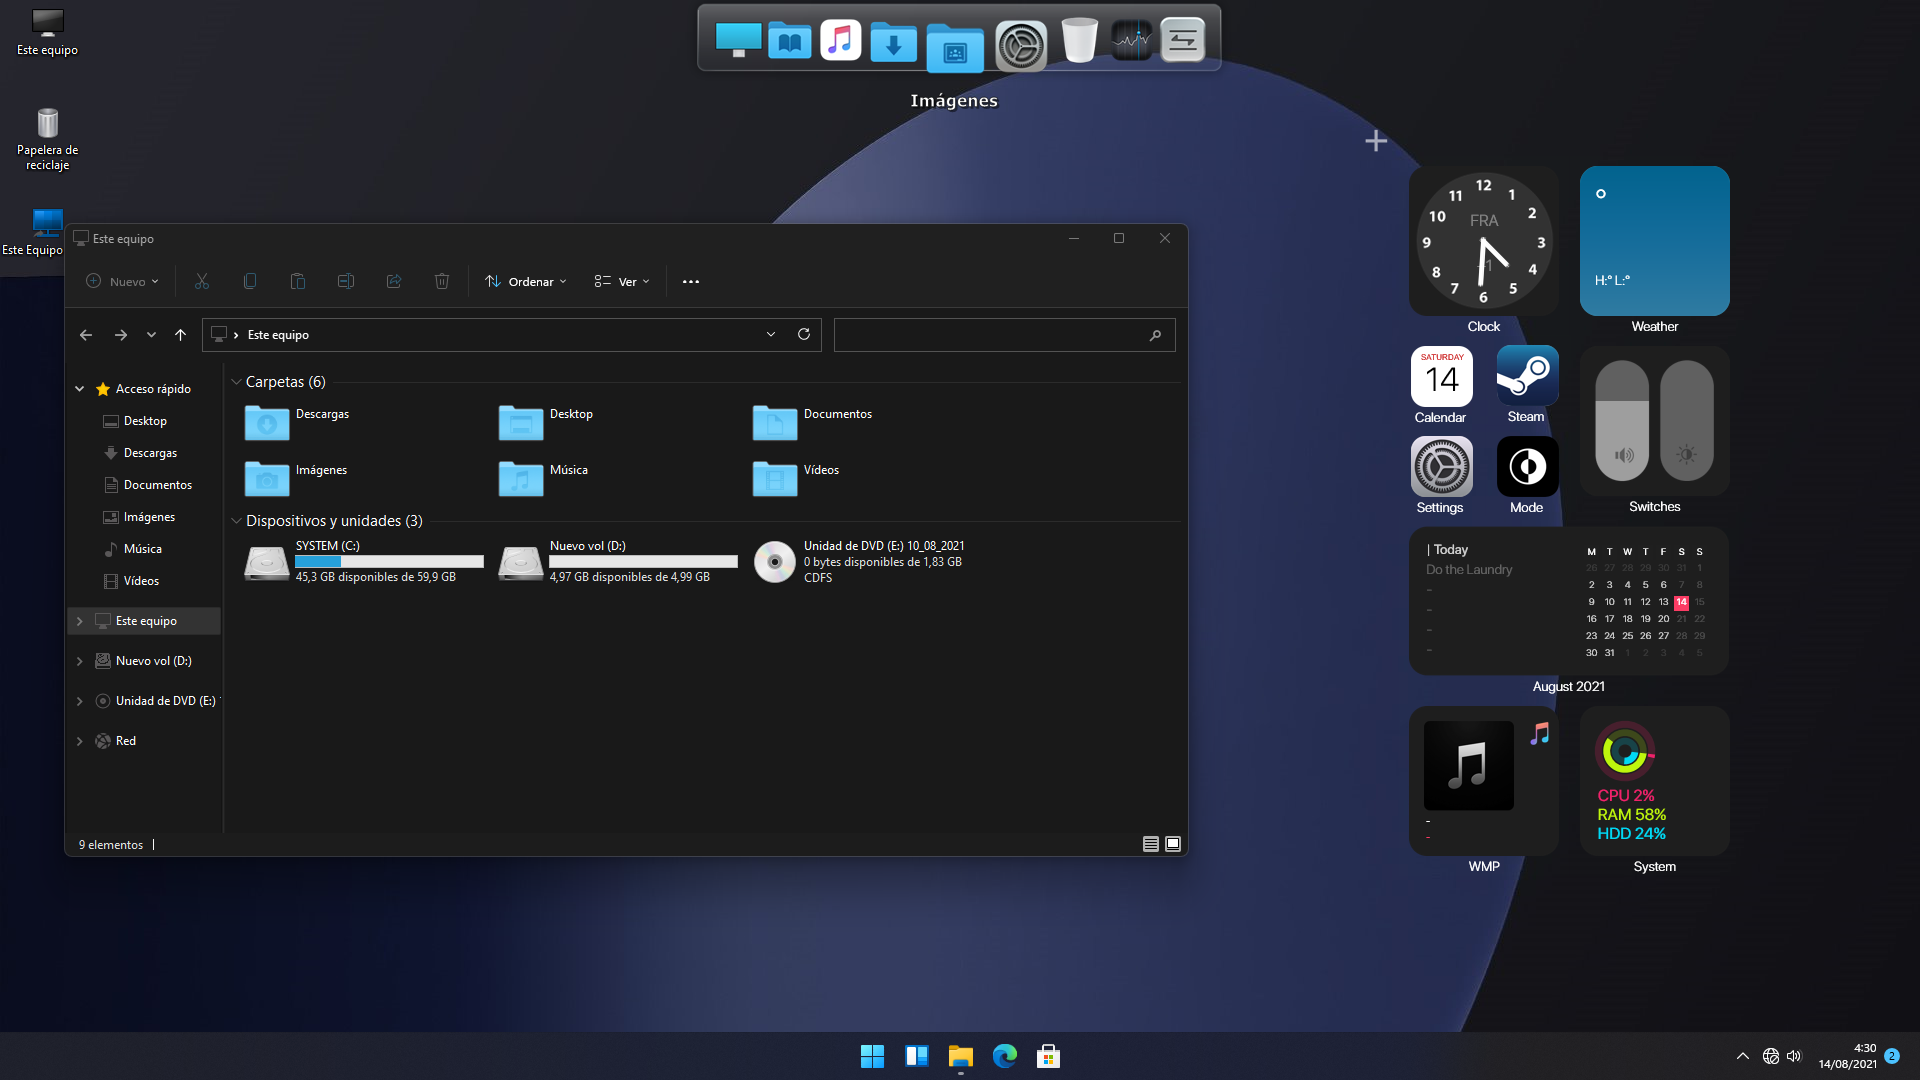
Task: Click the Este equipo address bar path
Action: click(x=278, y=335)
